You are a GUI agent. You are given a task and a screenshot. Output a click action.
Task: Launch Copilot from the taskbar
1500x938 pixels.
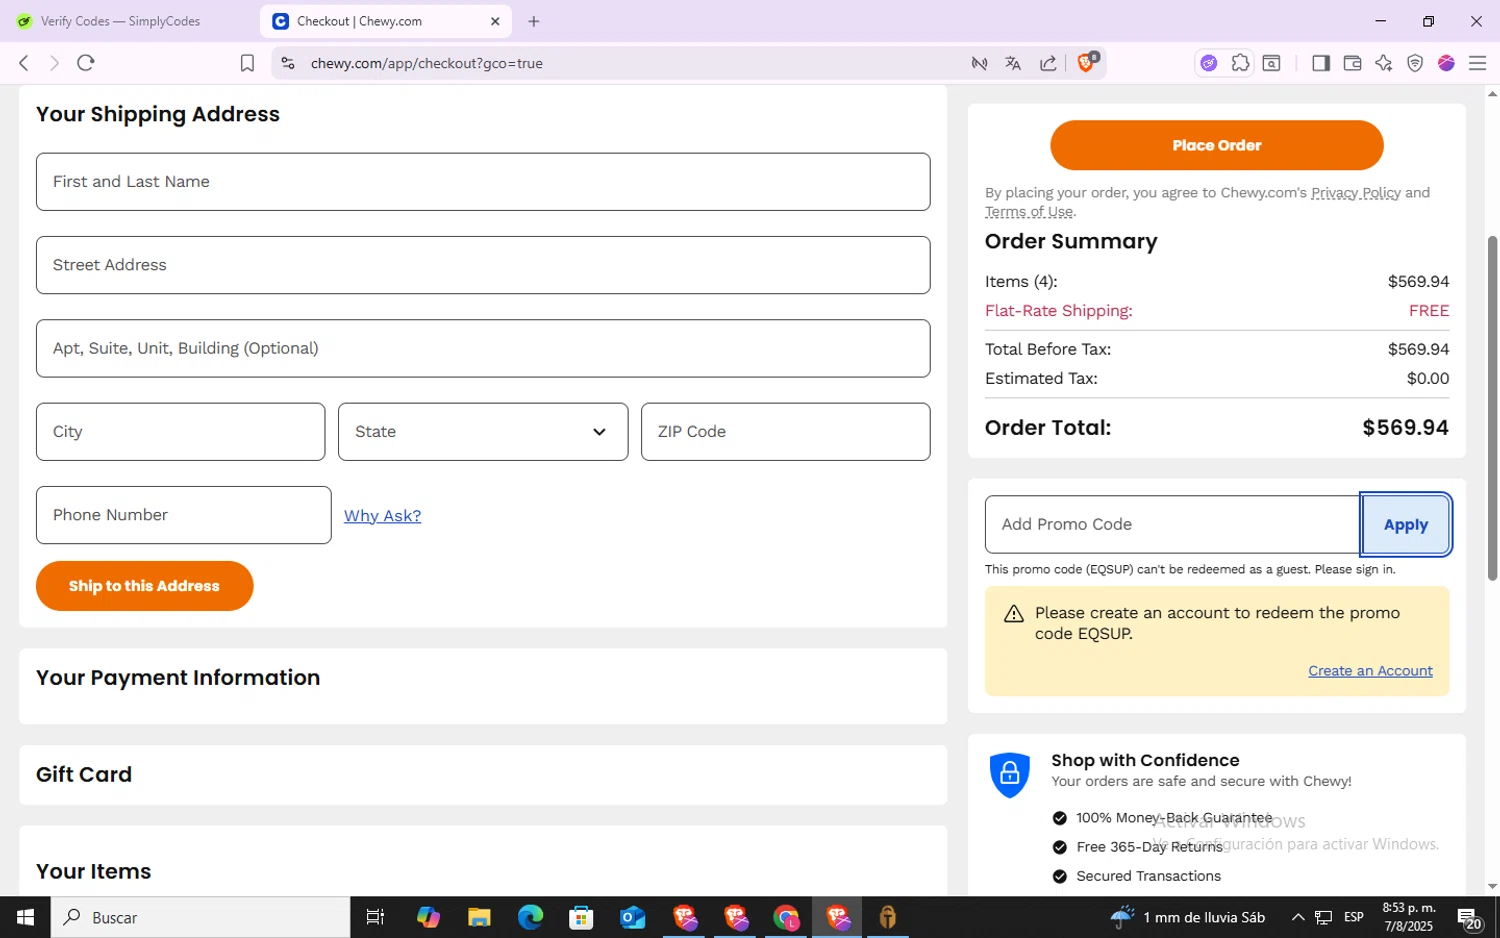click(428, 917)
